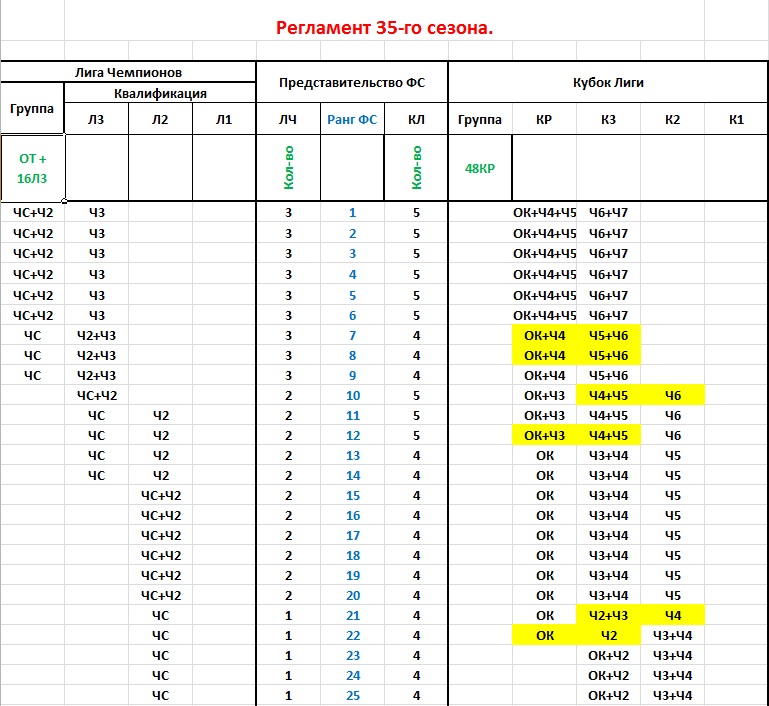769x706 pixels.
Task: Select the 'Л1' column header cell
Action: (x=224, y=120)
